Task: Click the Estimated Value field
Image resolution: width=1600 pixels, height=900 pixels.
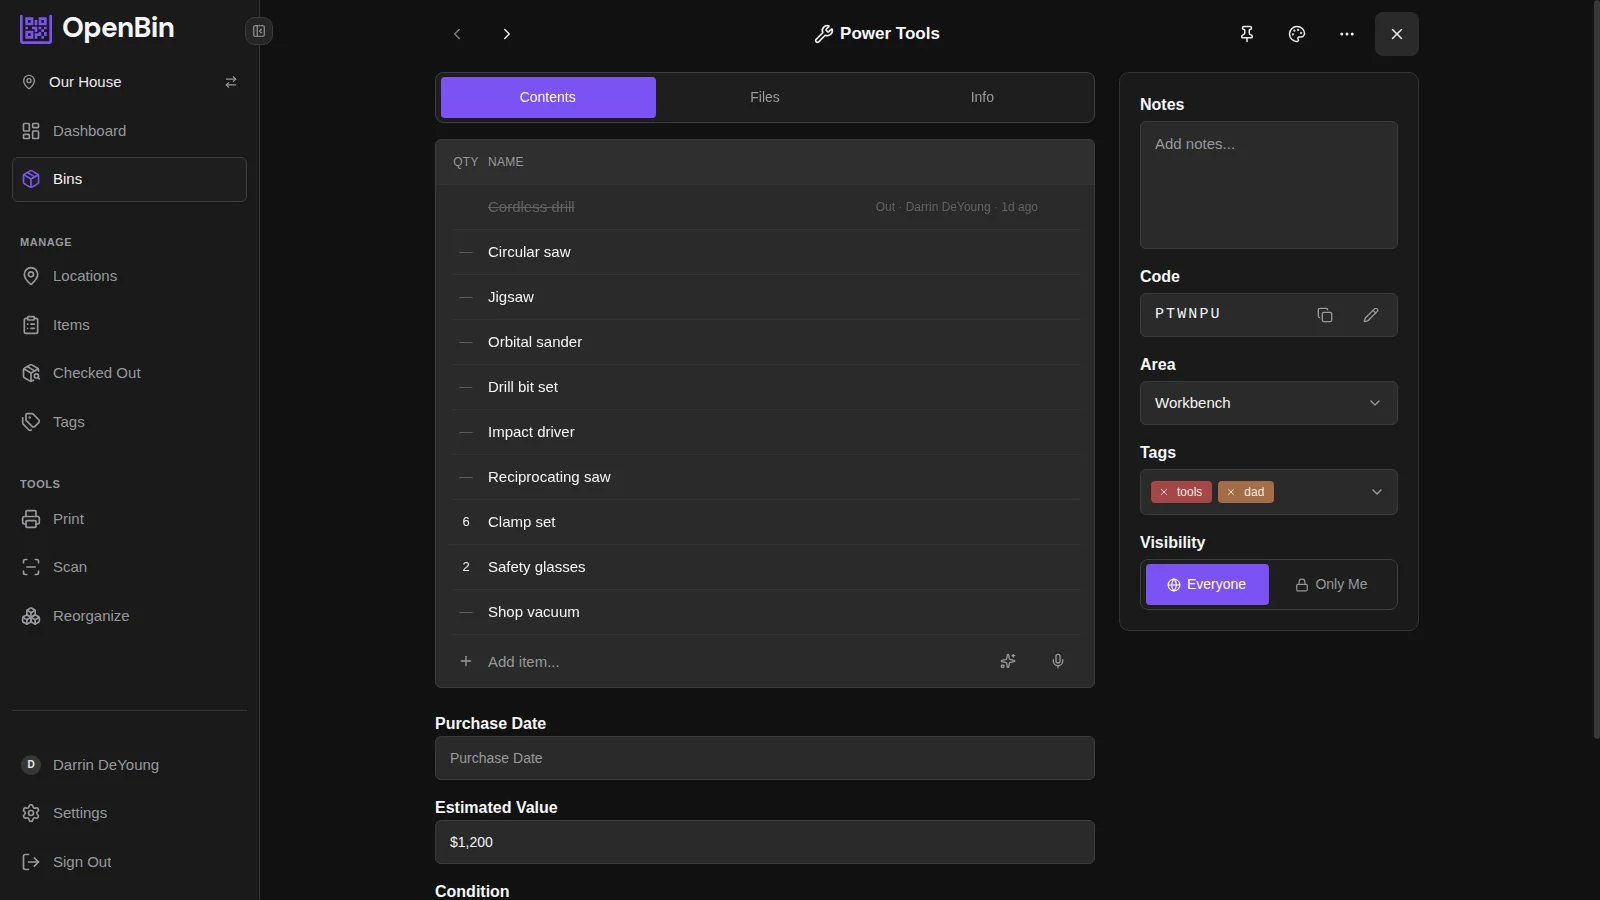Action: tap(764, 842)
